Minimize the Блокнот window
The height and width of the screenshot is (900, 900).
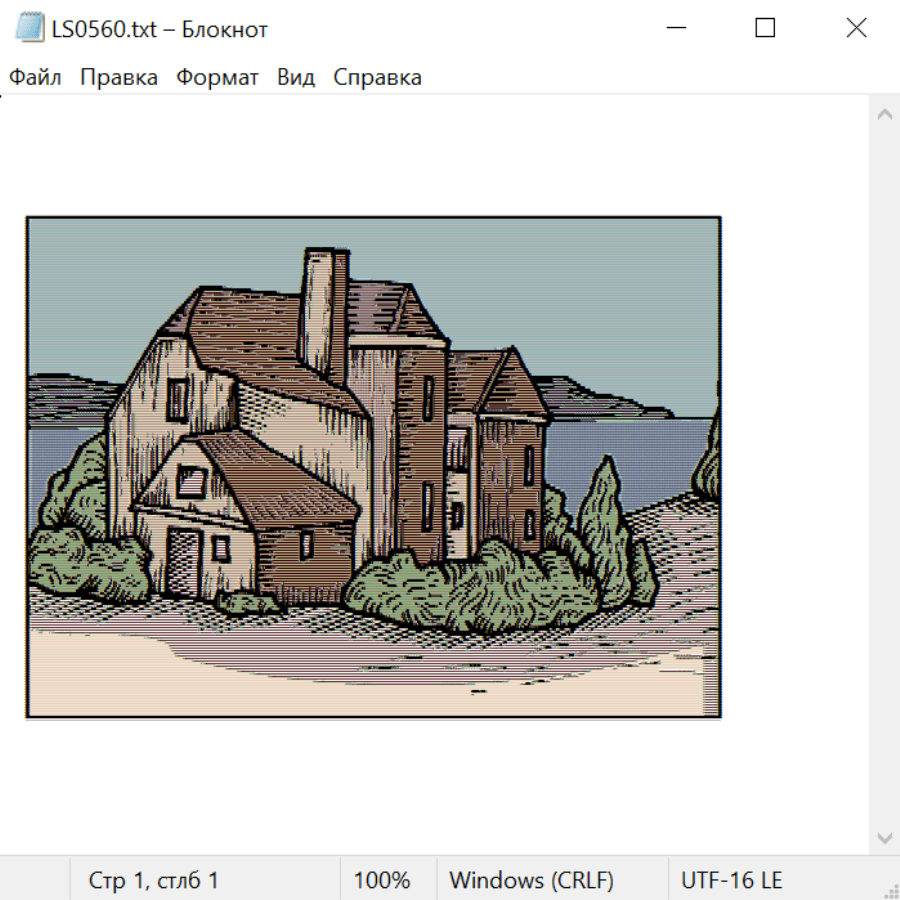click(675, 28)
